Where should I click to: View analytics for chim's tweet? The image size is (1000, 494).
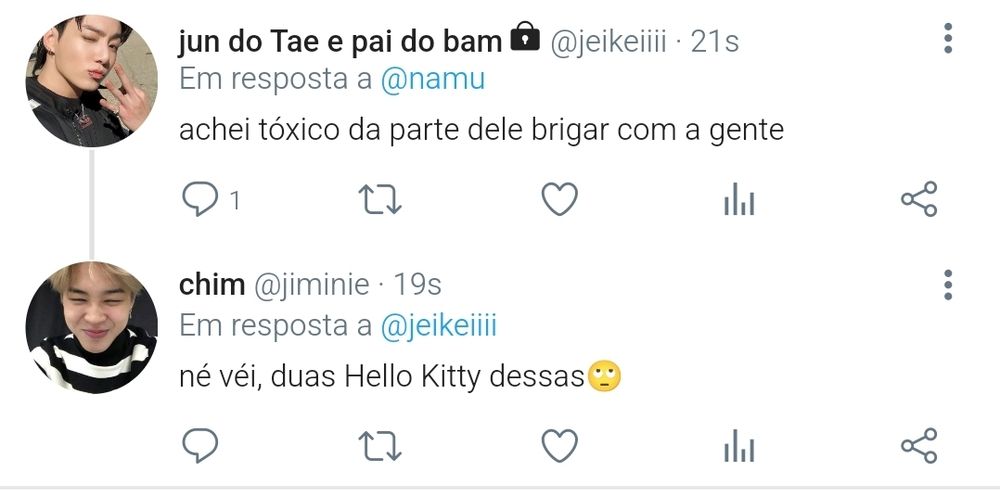coord(739,445)
